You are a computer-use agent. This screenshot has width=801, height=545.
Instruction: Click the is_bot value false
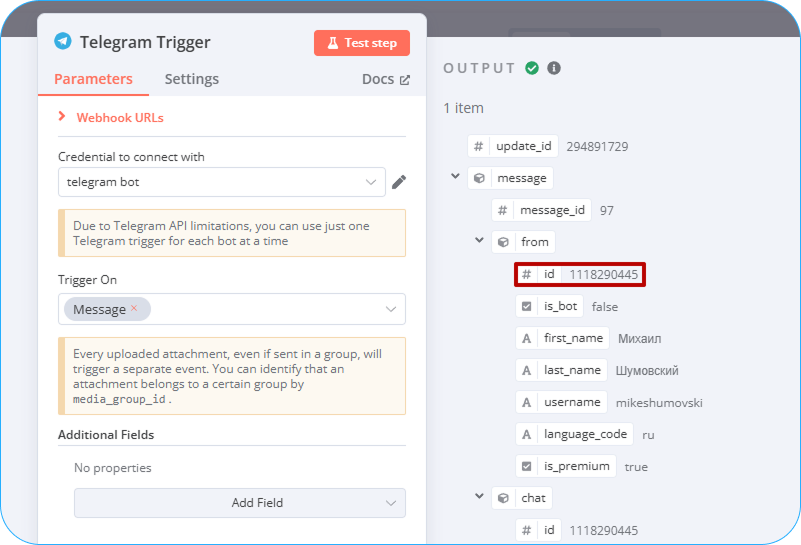click(605, 306)
